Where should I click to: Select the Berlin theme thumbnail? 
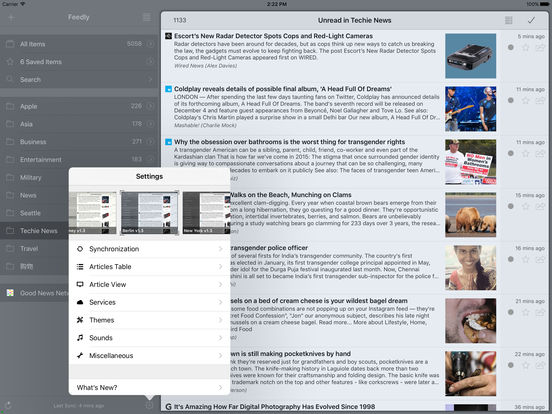coord(150,213)
